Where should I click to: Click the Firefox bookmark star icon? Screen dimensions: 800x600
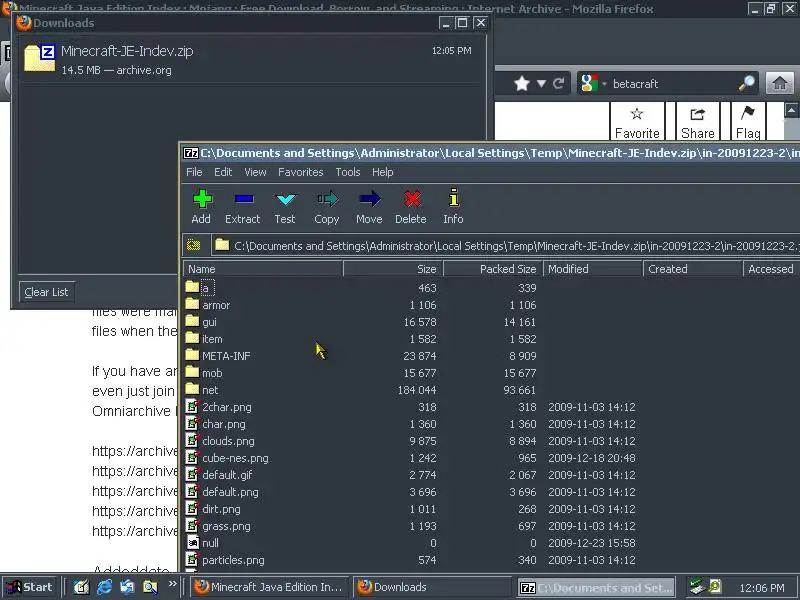[x=522, y=84]
